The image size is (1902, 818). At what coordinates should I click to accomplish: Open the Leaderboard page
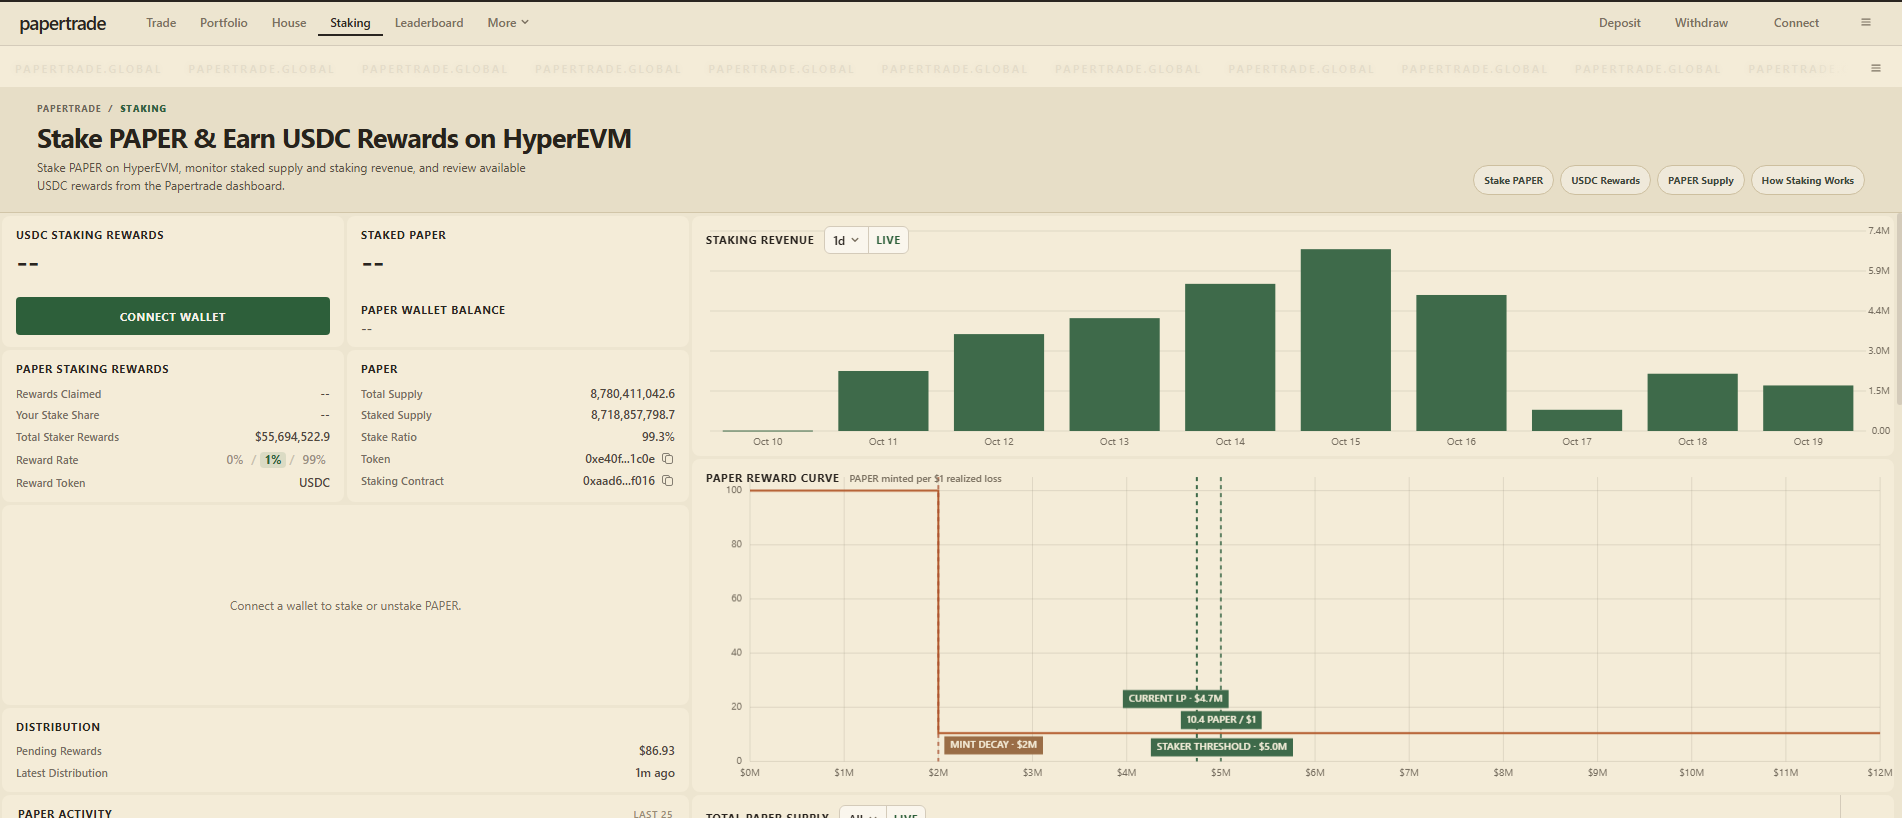point(429,23)
